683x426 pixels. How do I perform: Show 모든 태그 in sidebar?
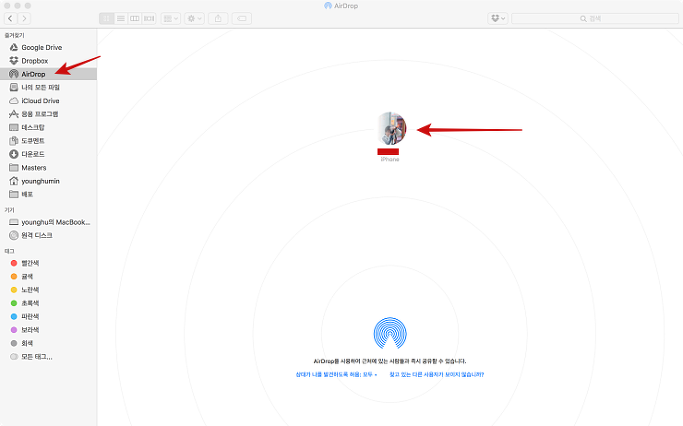(48, 357)
